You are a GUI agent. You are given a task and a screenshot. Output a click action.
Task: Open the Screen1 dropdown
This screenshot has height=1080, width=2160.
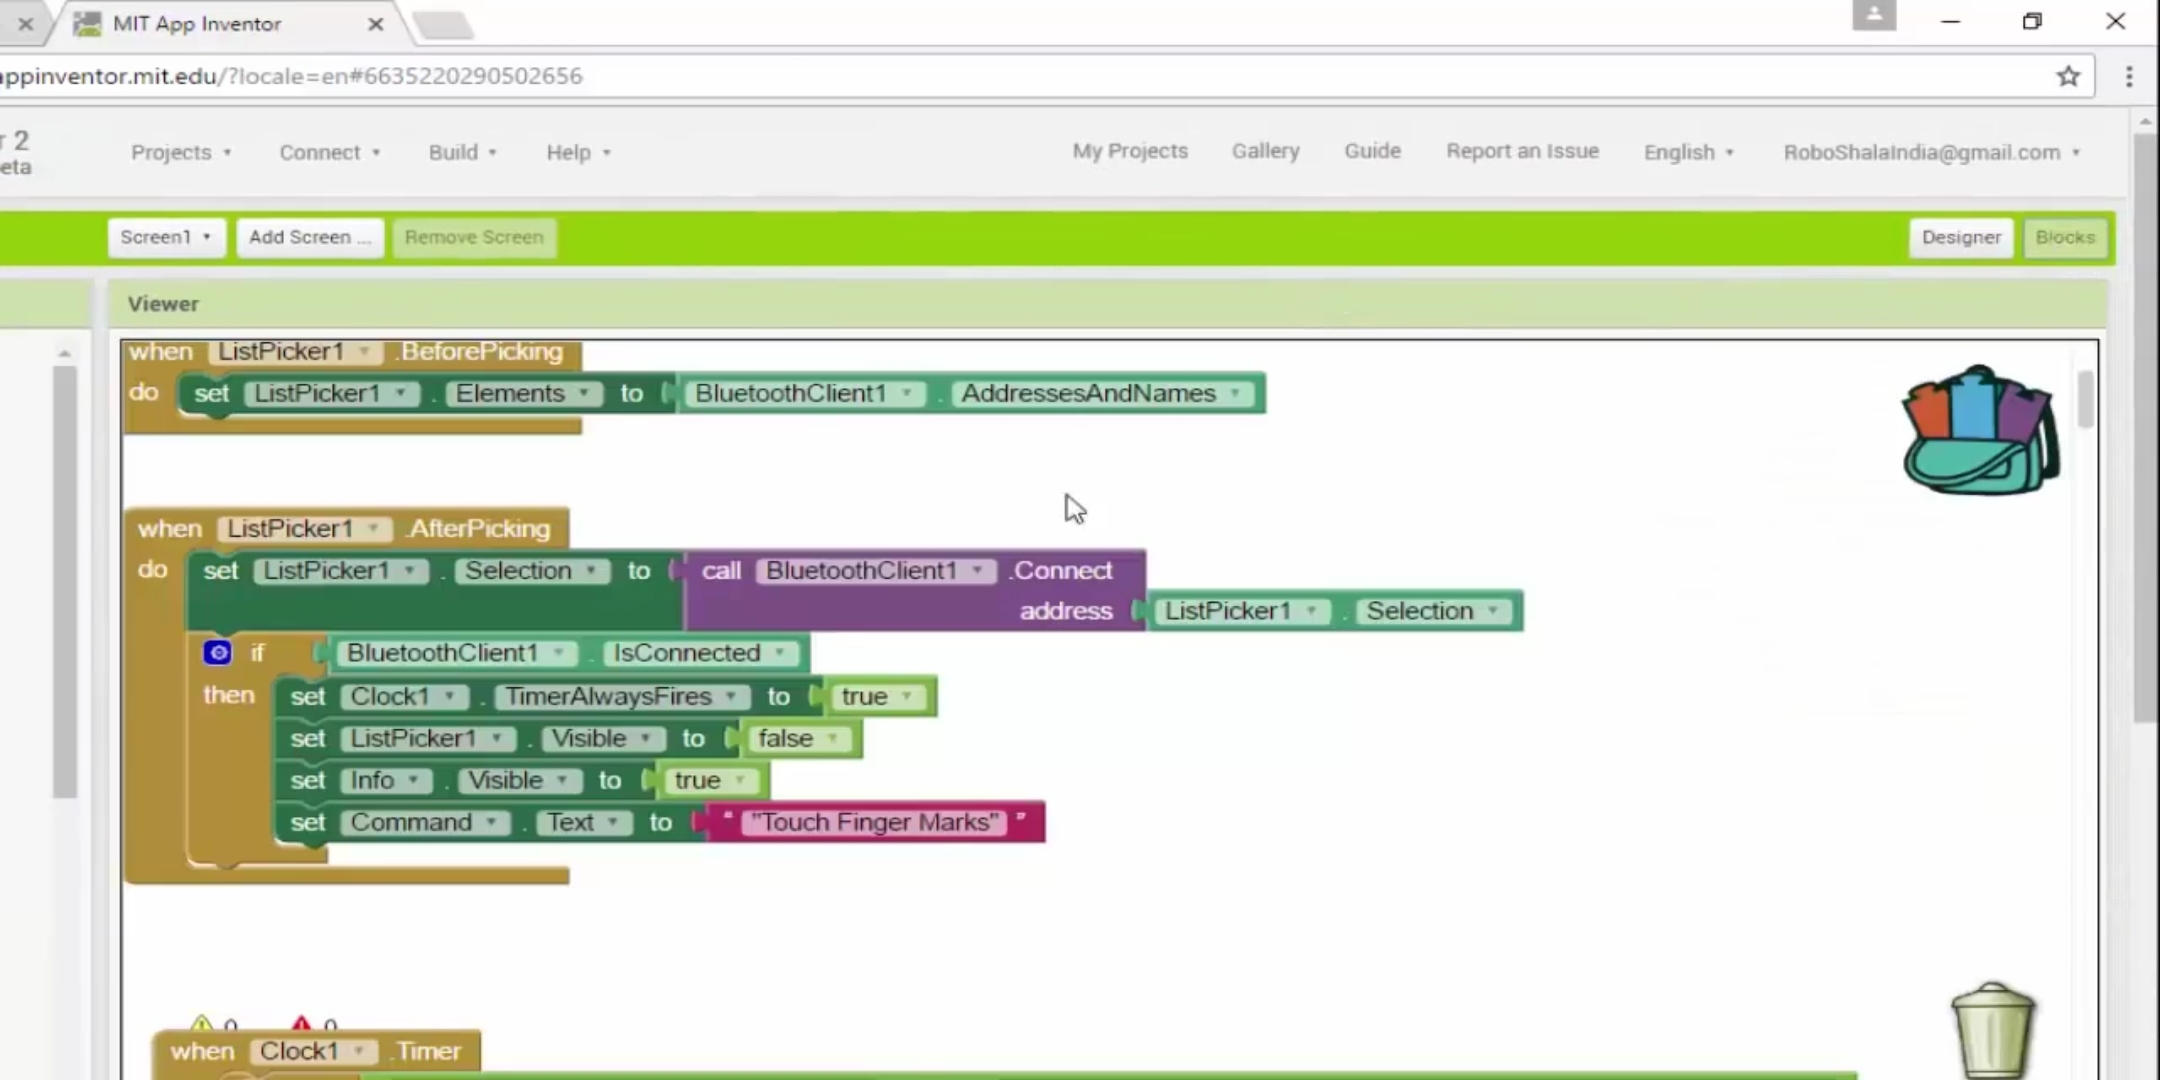click(x=166, y=237)
